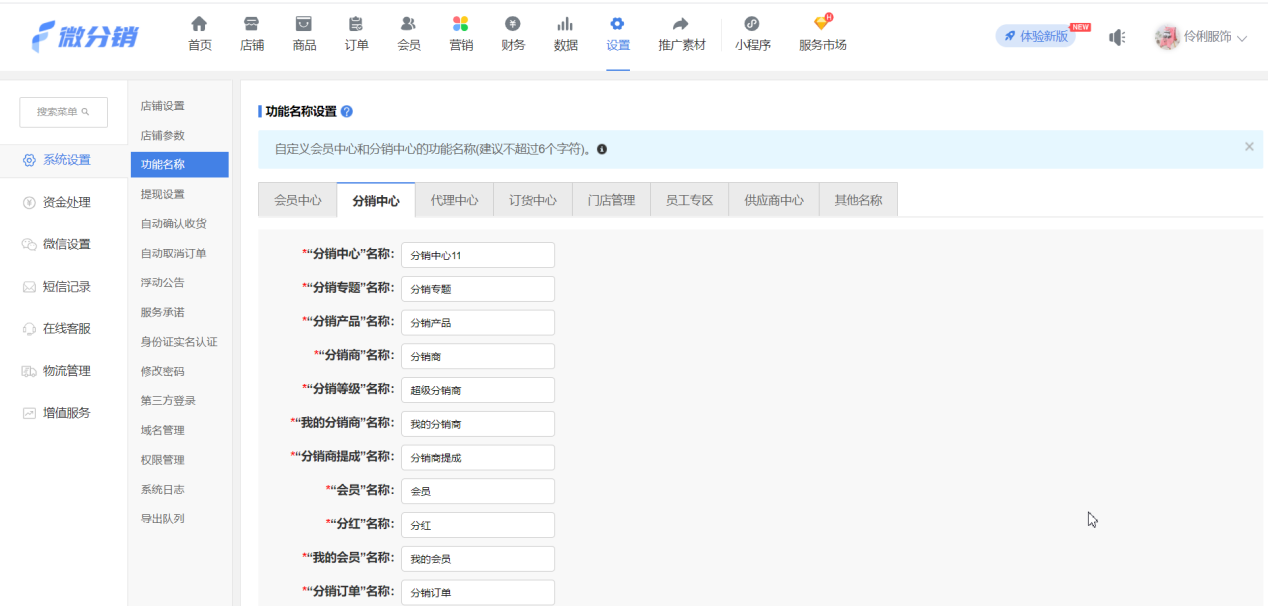Select 资金处理 in left sidebar
This screenshot has width=1268, height=606.
pos(66,202)
